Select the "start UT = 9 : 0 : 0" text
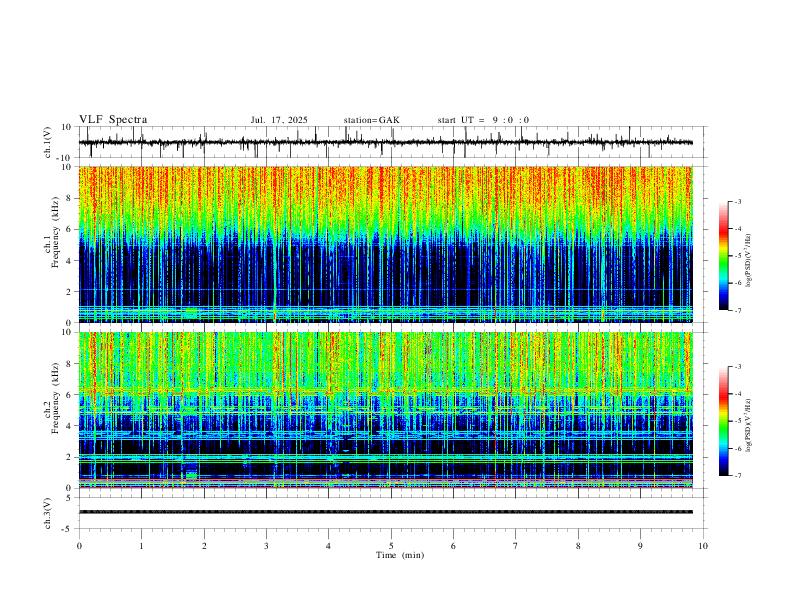 point(483,120)
